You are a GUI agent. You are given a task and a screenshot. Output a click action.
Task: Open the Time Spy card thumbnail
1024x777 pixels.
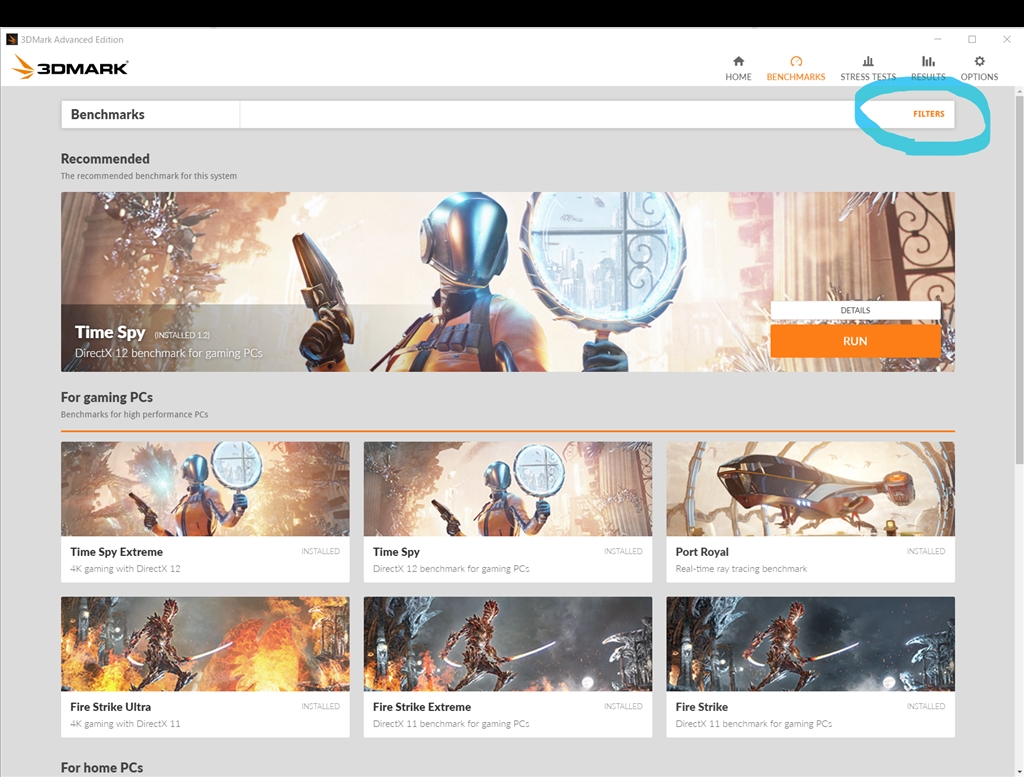coord(508,489)
